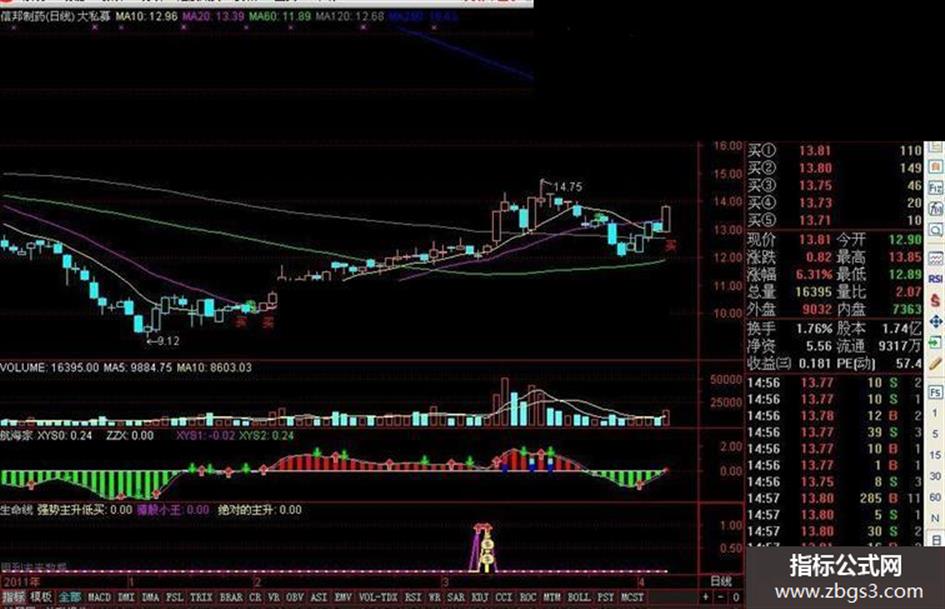Click the 涨幅 value 6.31%

814,275
